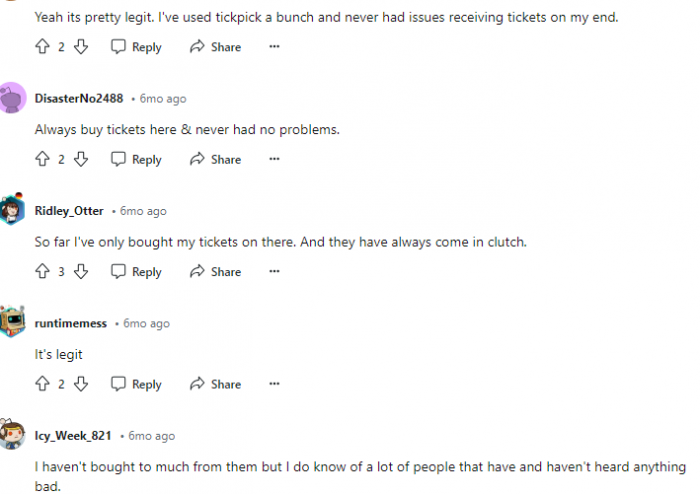
Task: Share runtimemess's comment
Action: [x=215, y=384]
